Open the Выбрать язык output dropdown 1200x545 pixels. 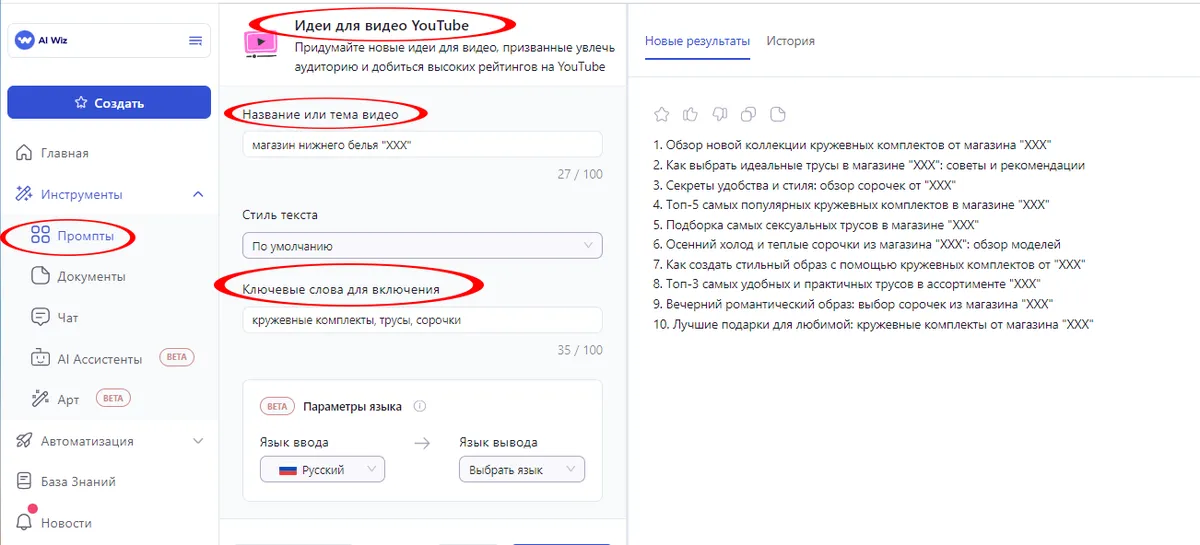[x=521, y=469]
